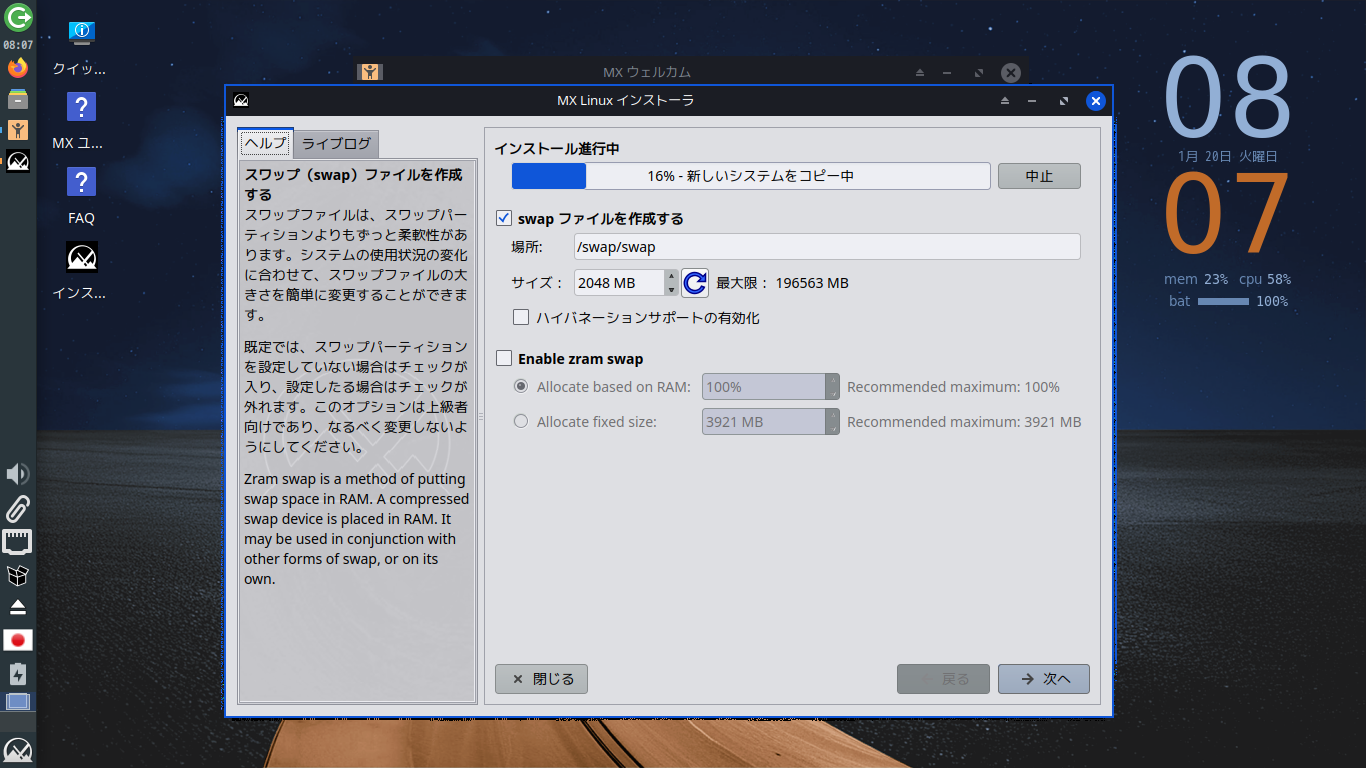Click the workspace pager in the panel
The height and width of the screenshot is (768, 1366).
(18, 701)
